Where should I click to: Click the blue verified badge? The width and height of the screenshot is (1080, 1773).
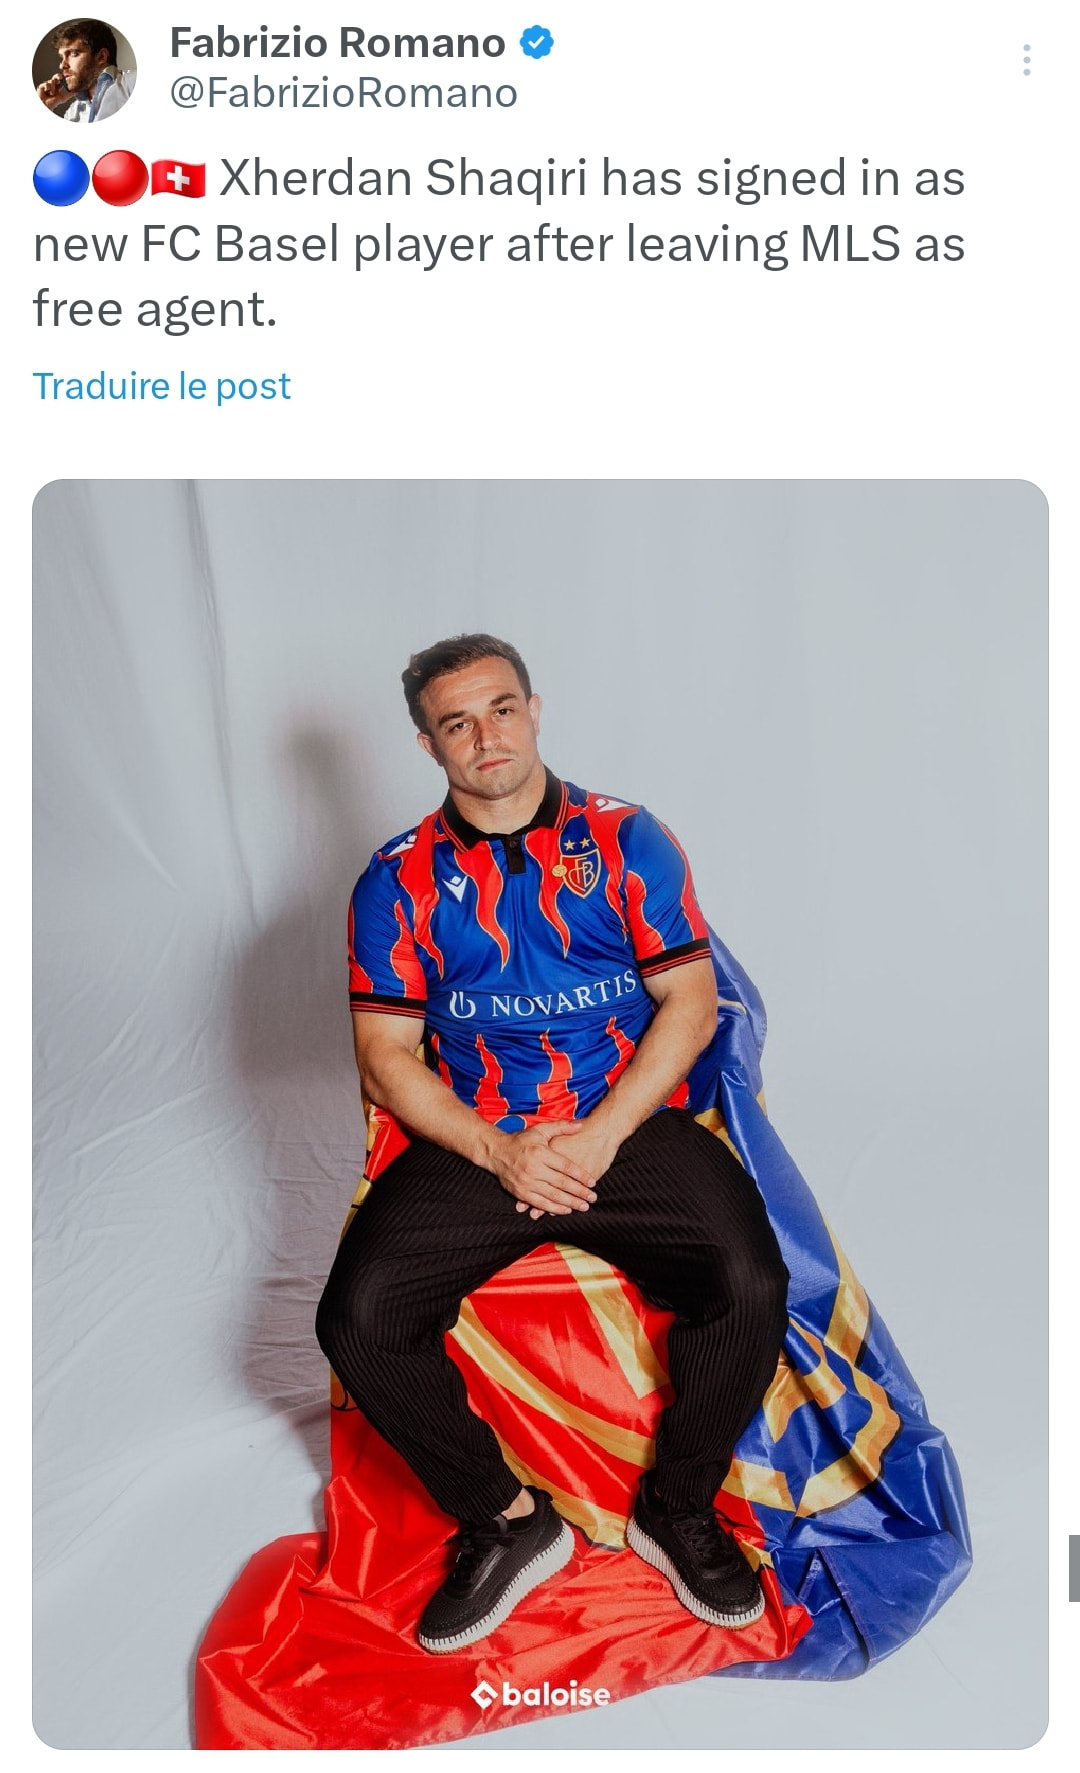pyautogui.click(x=537, y=43)
